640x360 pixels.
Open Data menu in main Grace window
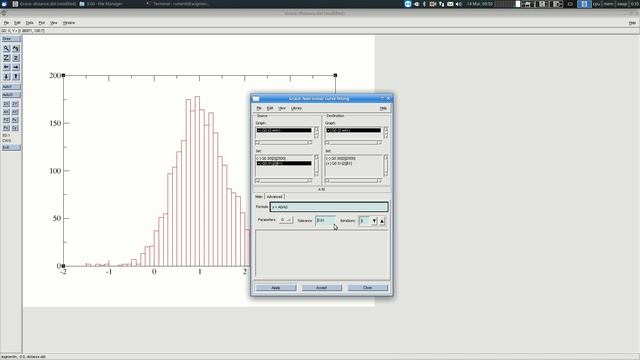click(29, 23)
